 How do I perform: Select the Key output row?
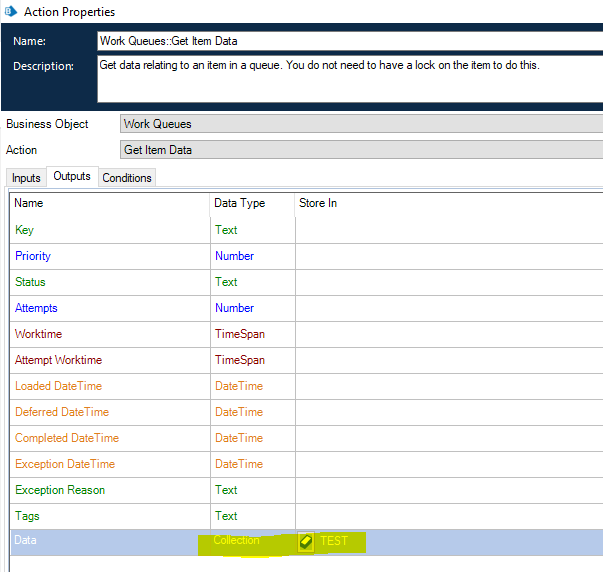pos(306,230)
